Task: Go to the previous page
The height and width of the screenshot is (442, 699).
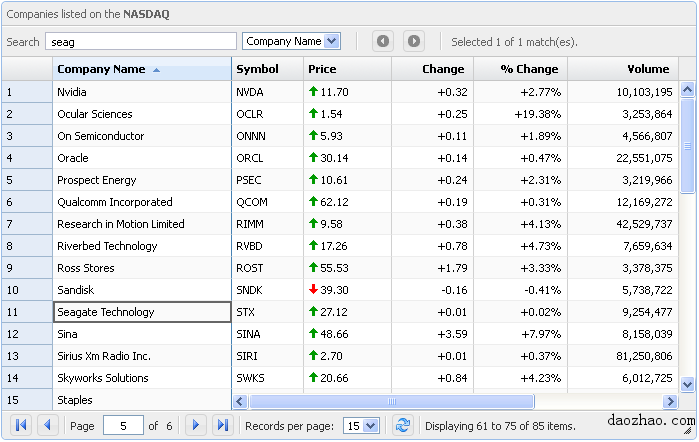Action: click(x=48, y=425)
